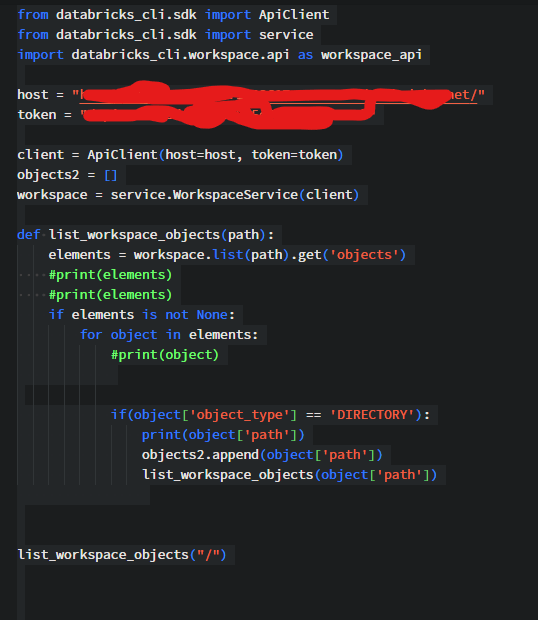Click the "'DIRECTORY'" string literal

tap(372, 415)
